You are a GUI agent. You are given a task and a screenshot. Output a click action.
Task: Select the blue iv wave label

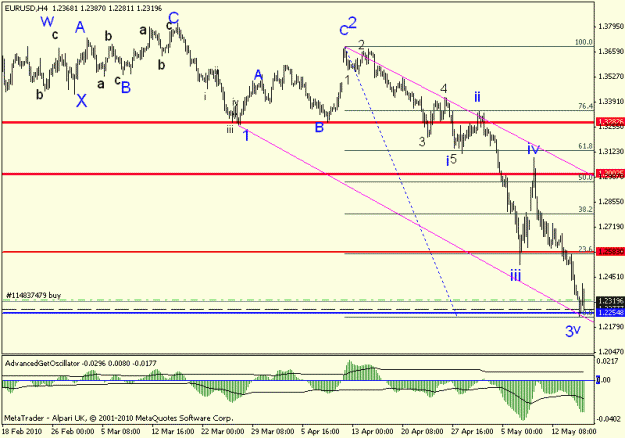click(x=533, y=149)
